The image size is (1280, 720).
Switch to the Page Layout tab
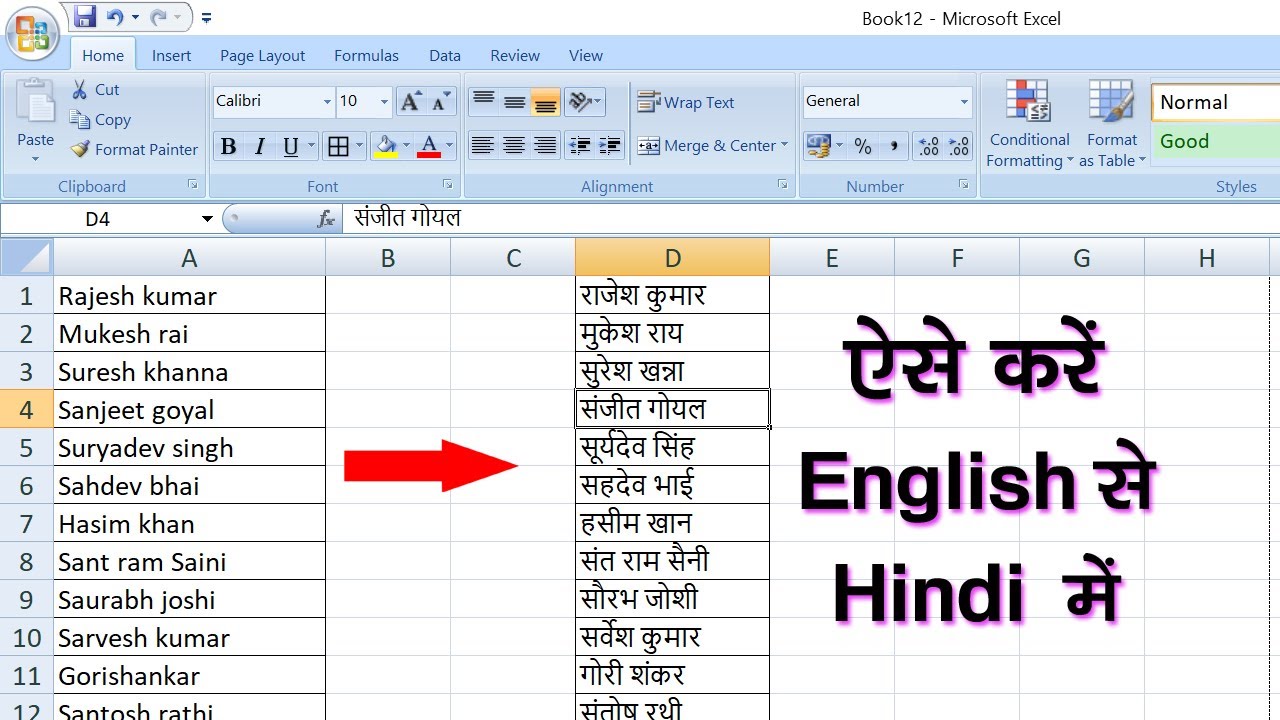tap(262, 56)
